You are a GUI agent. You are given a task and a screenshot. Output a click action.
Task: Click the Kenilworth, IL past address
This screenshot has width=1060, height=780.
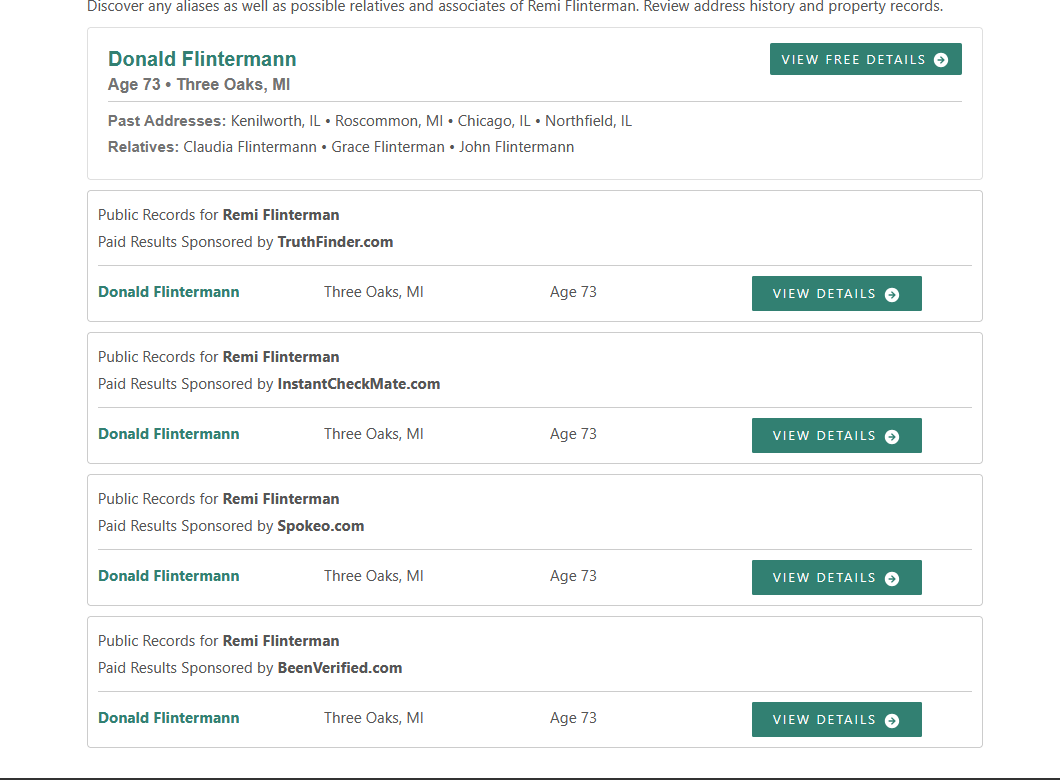point(275,121)
